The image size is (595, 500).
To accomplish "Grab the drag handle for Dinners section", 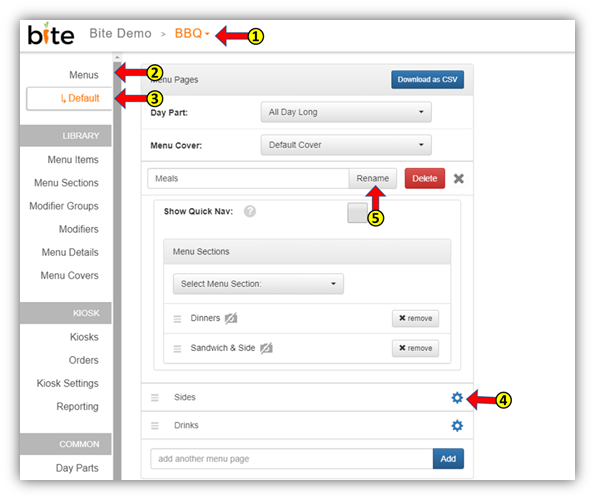I will click(177, 319).
